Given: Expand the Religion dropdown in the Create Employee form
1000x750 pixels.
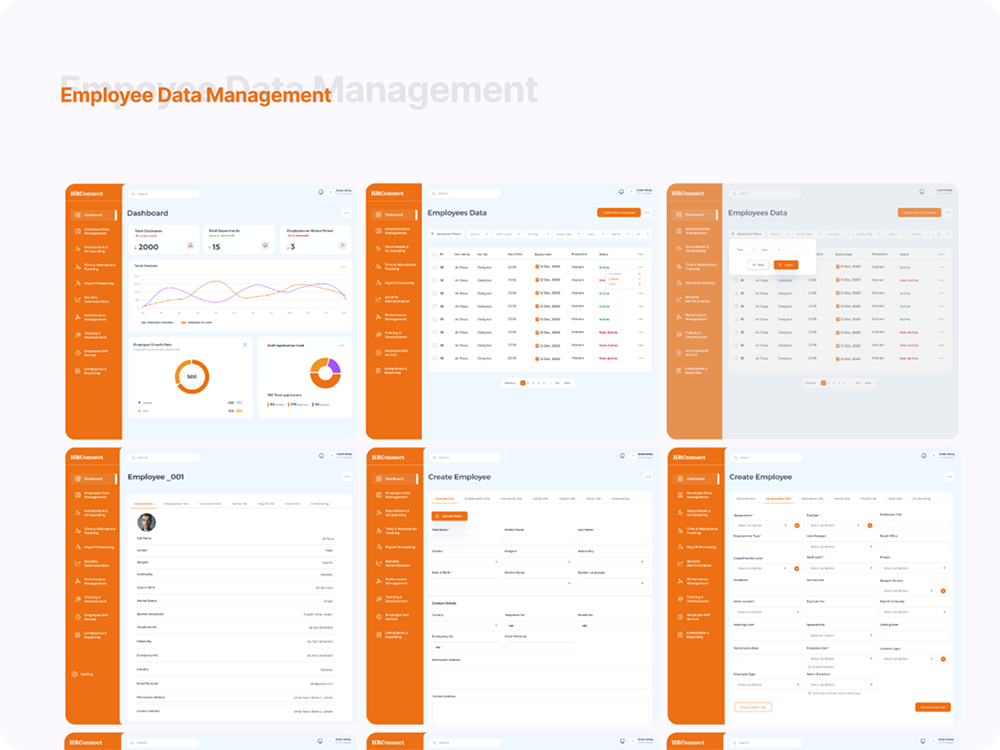Looking at the screenshot, I should [x=539, y=562].
